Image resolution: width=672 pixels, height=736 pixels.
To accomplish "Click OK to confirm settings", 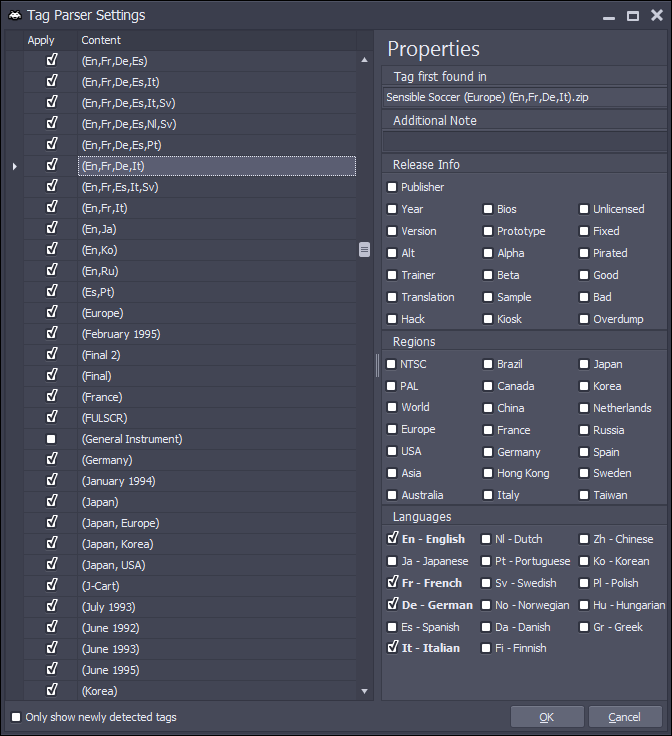I will (x=547, y=717).
